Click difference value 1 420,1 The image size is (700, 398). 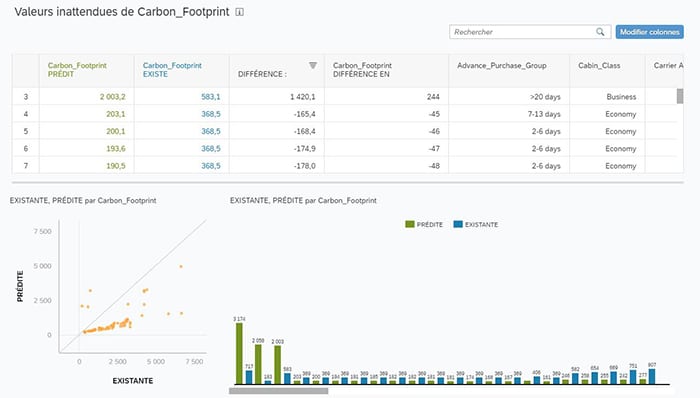(303, 97)
